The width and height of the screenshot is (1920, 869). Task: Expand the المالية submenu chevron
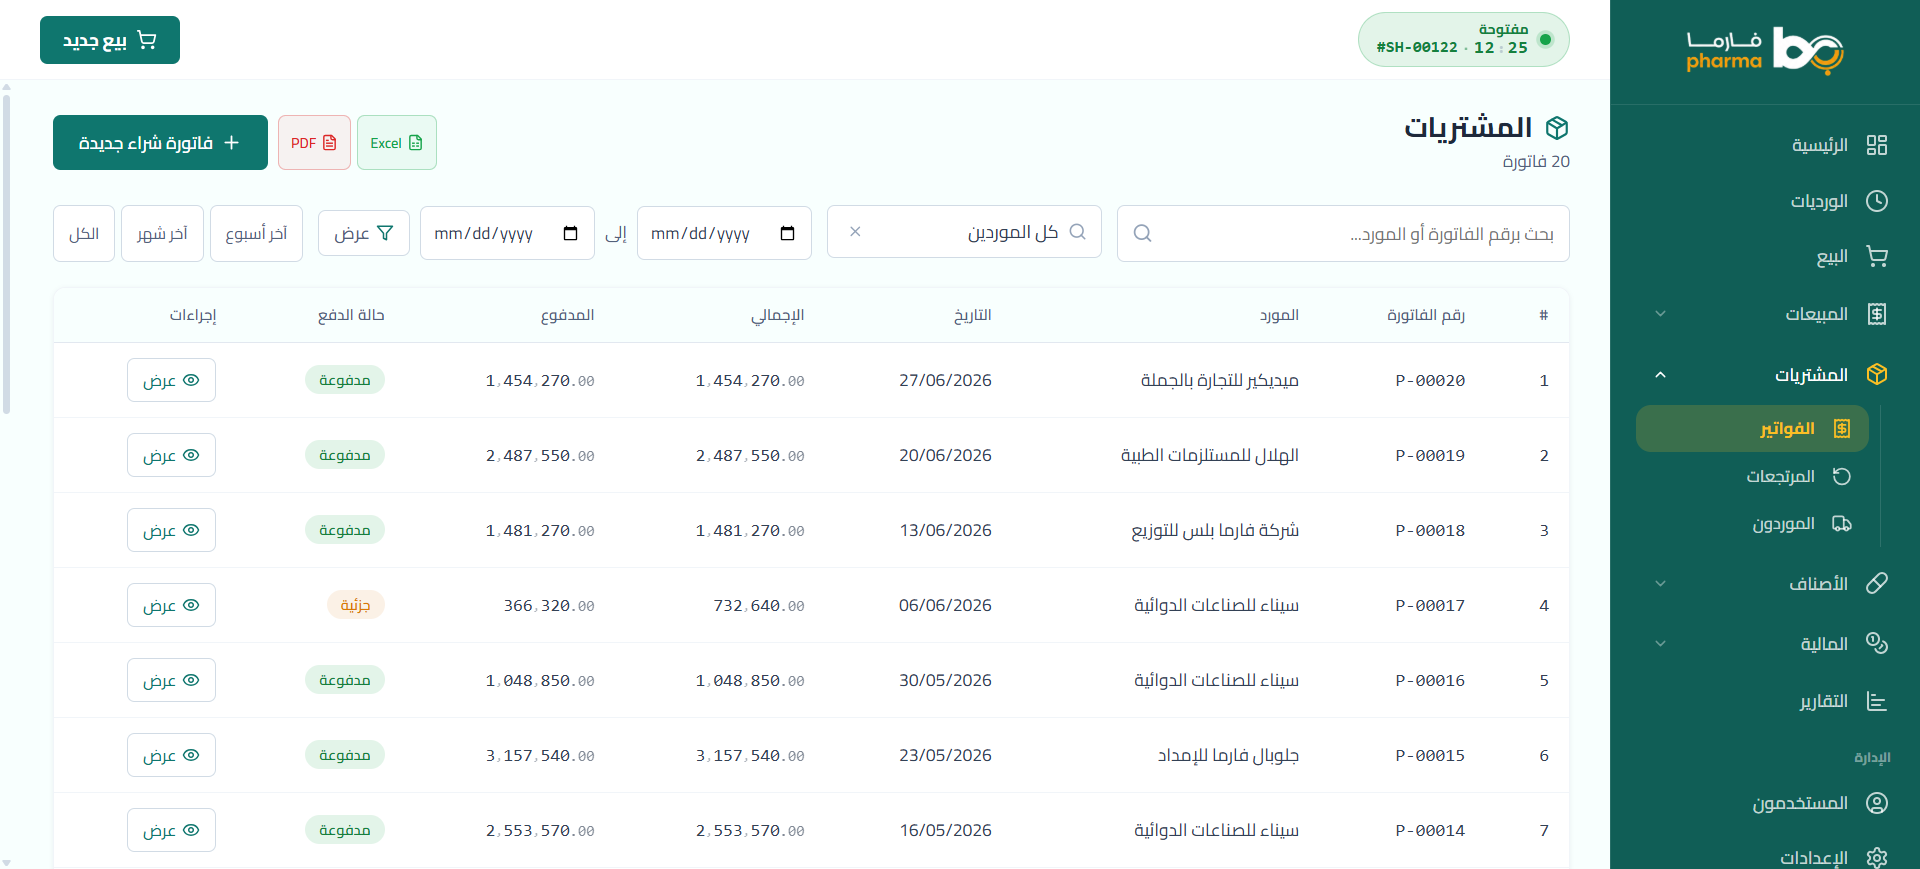tap(1660, 643)
